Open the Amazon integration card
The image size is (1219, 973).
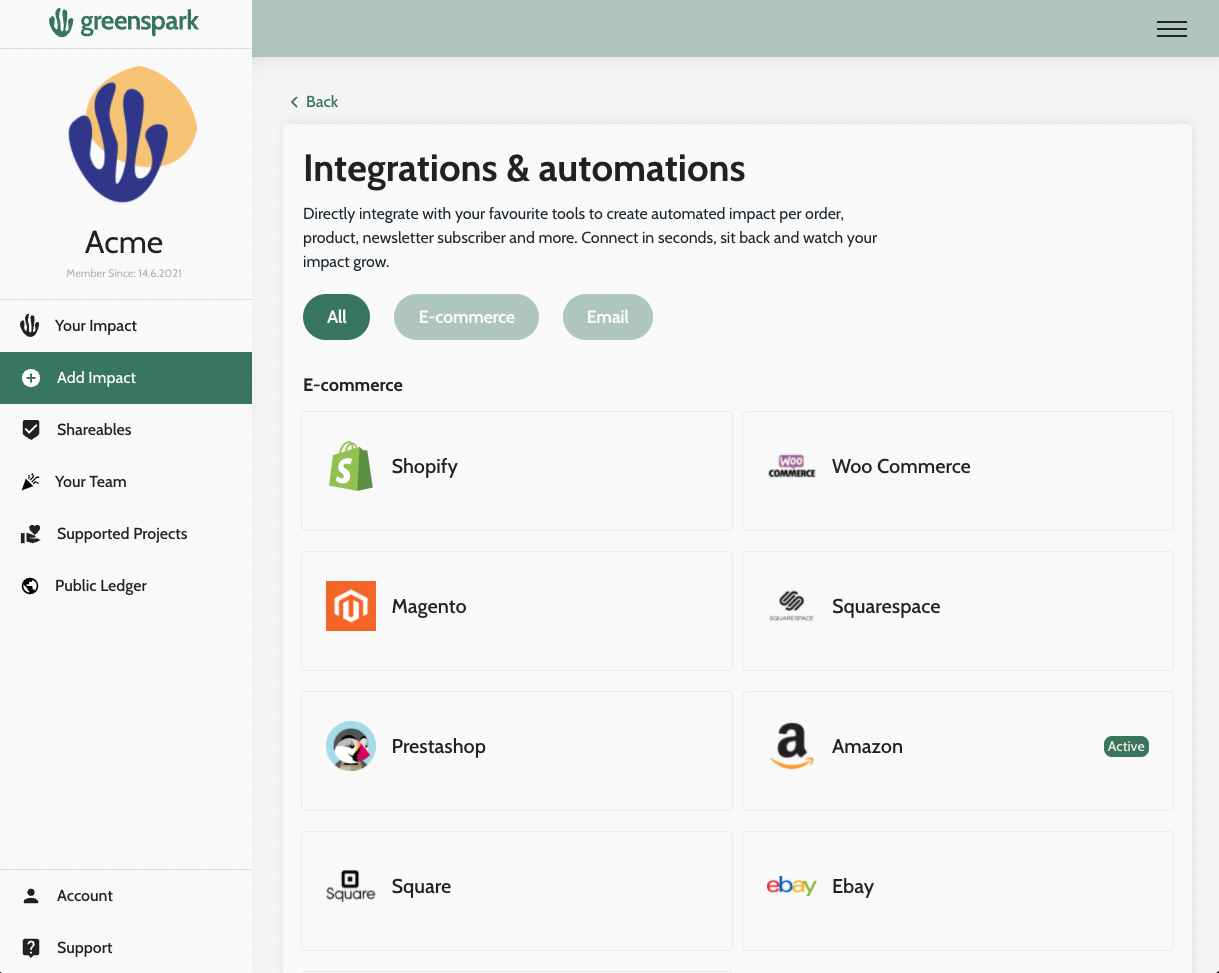958,751
